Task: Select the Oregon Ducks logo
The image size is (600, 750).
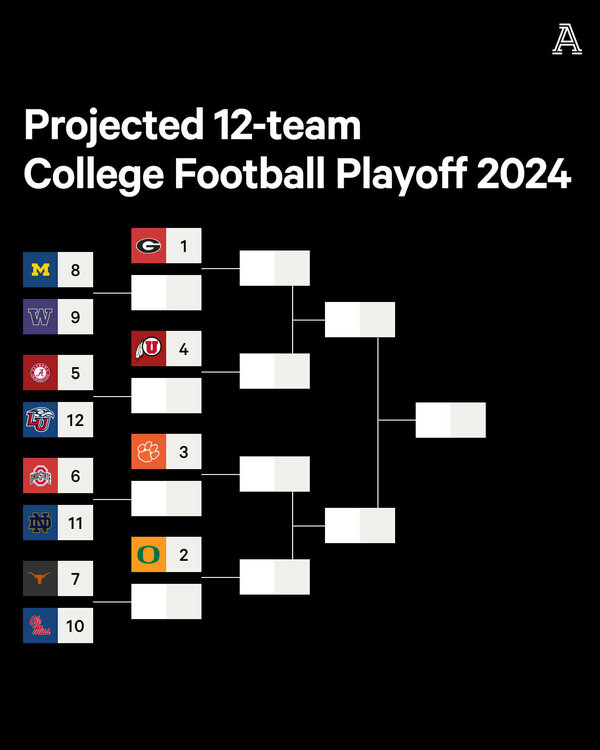Action: tap(149, 555)
